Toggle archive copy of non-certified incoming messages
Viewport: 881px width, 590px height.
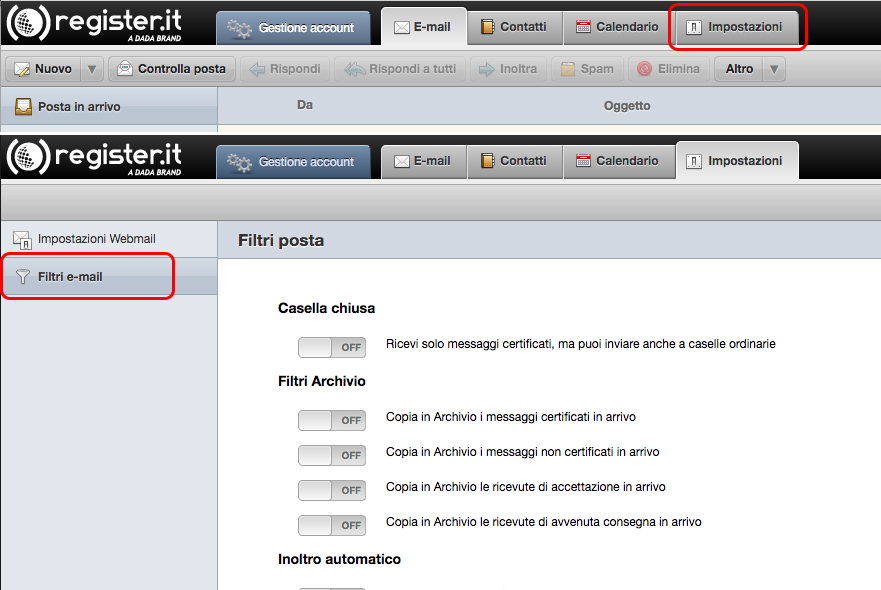click(331, 455)
